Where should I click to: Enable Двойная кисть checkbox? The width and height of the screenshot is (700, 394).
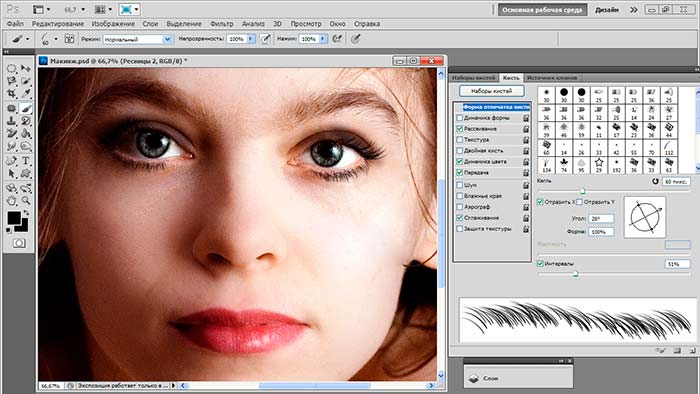click(x=459, y=150)
